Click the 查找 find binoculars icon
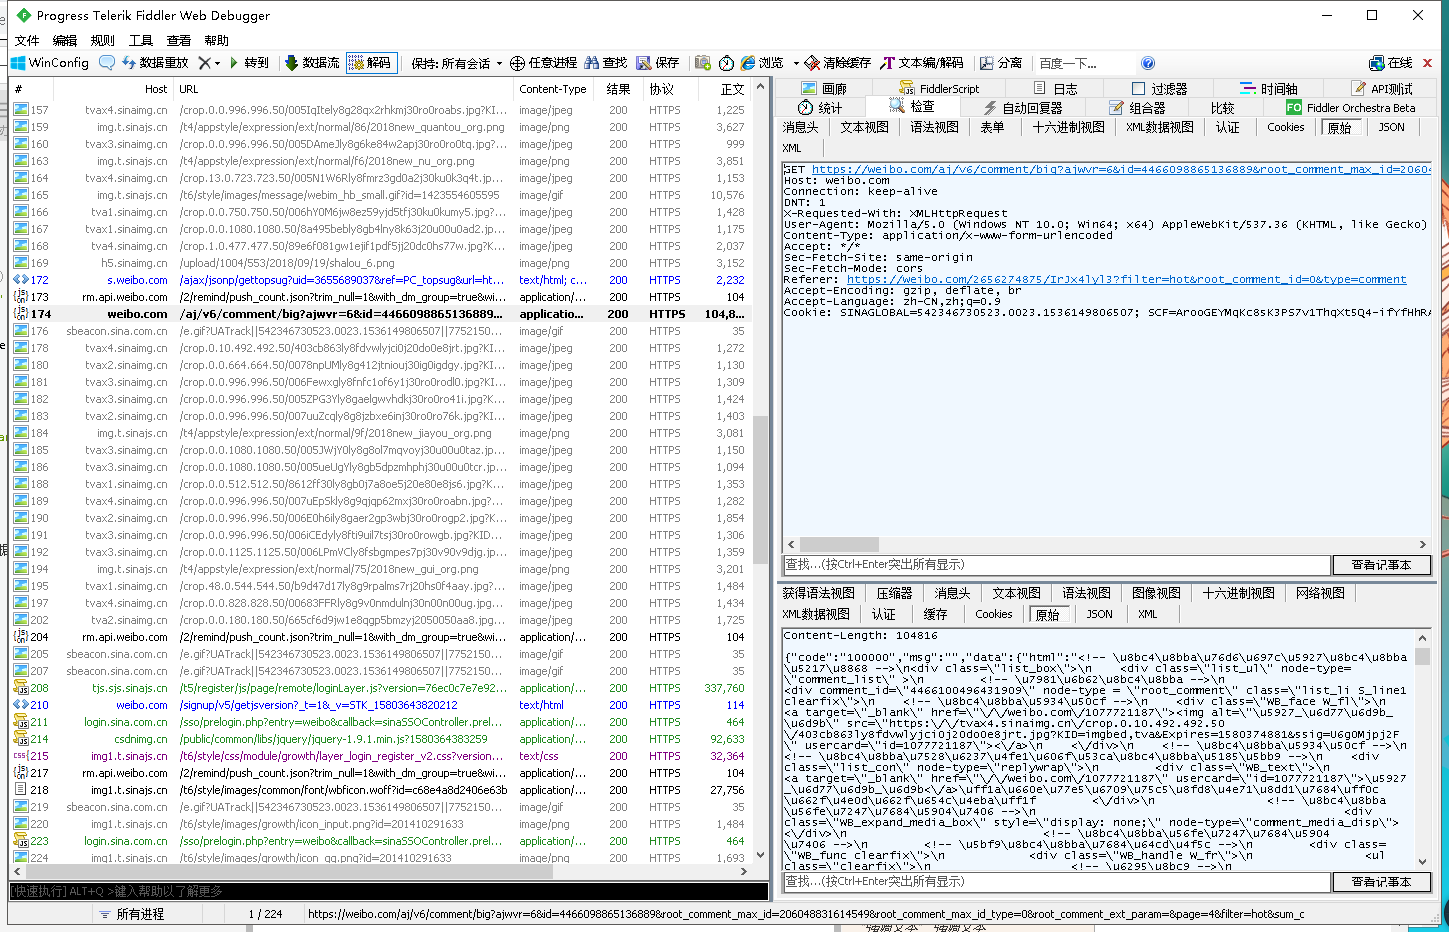The width and height of the screenshot is (1449, 932). coord(592,63)
